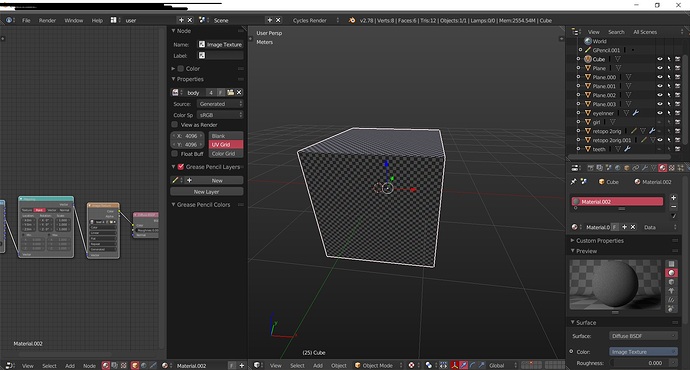Expand the Custom Properties panel

[x=573, y=241]
